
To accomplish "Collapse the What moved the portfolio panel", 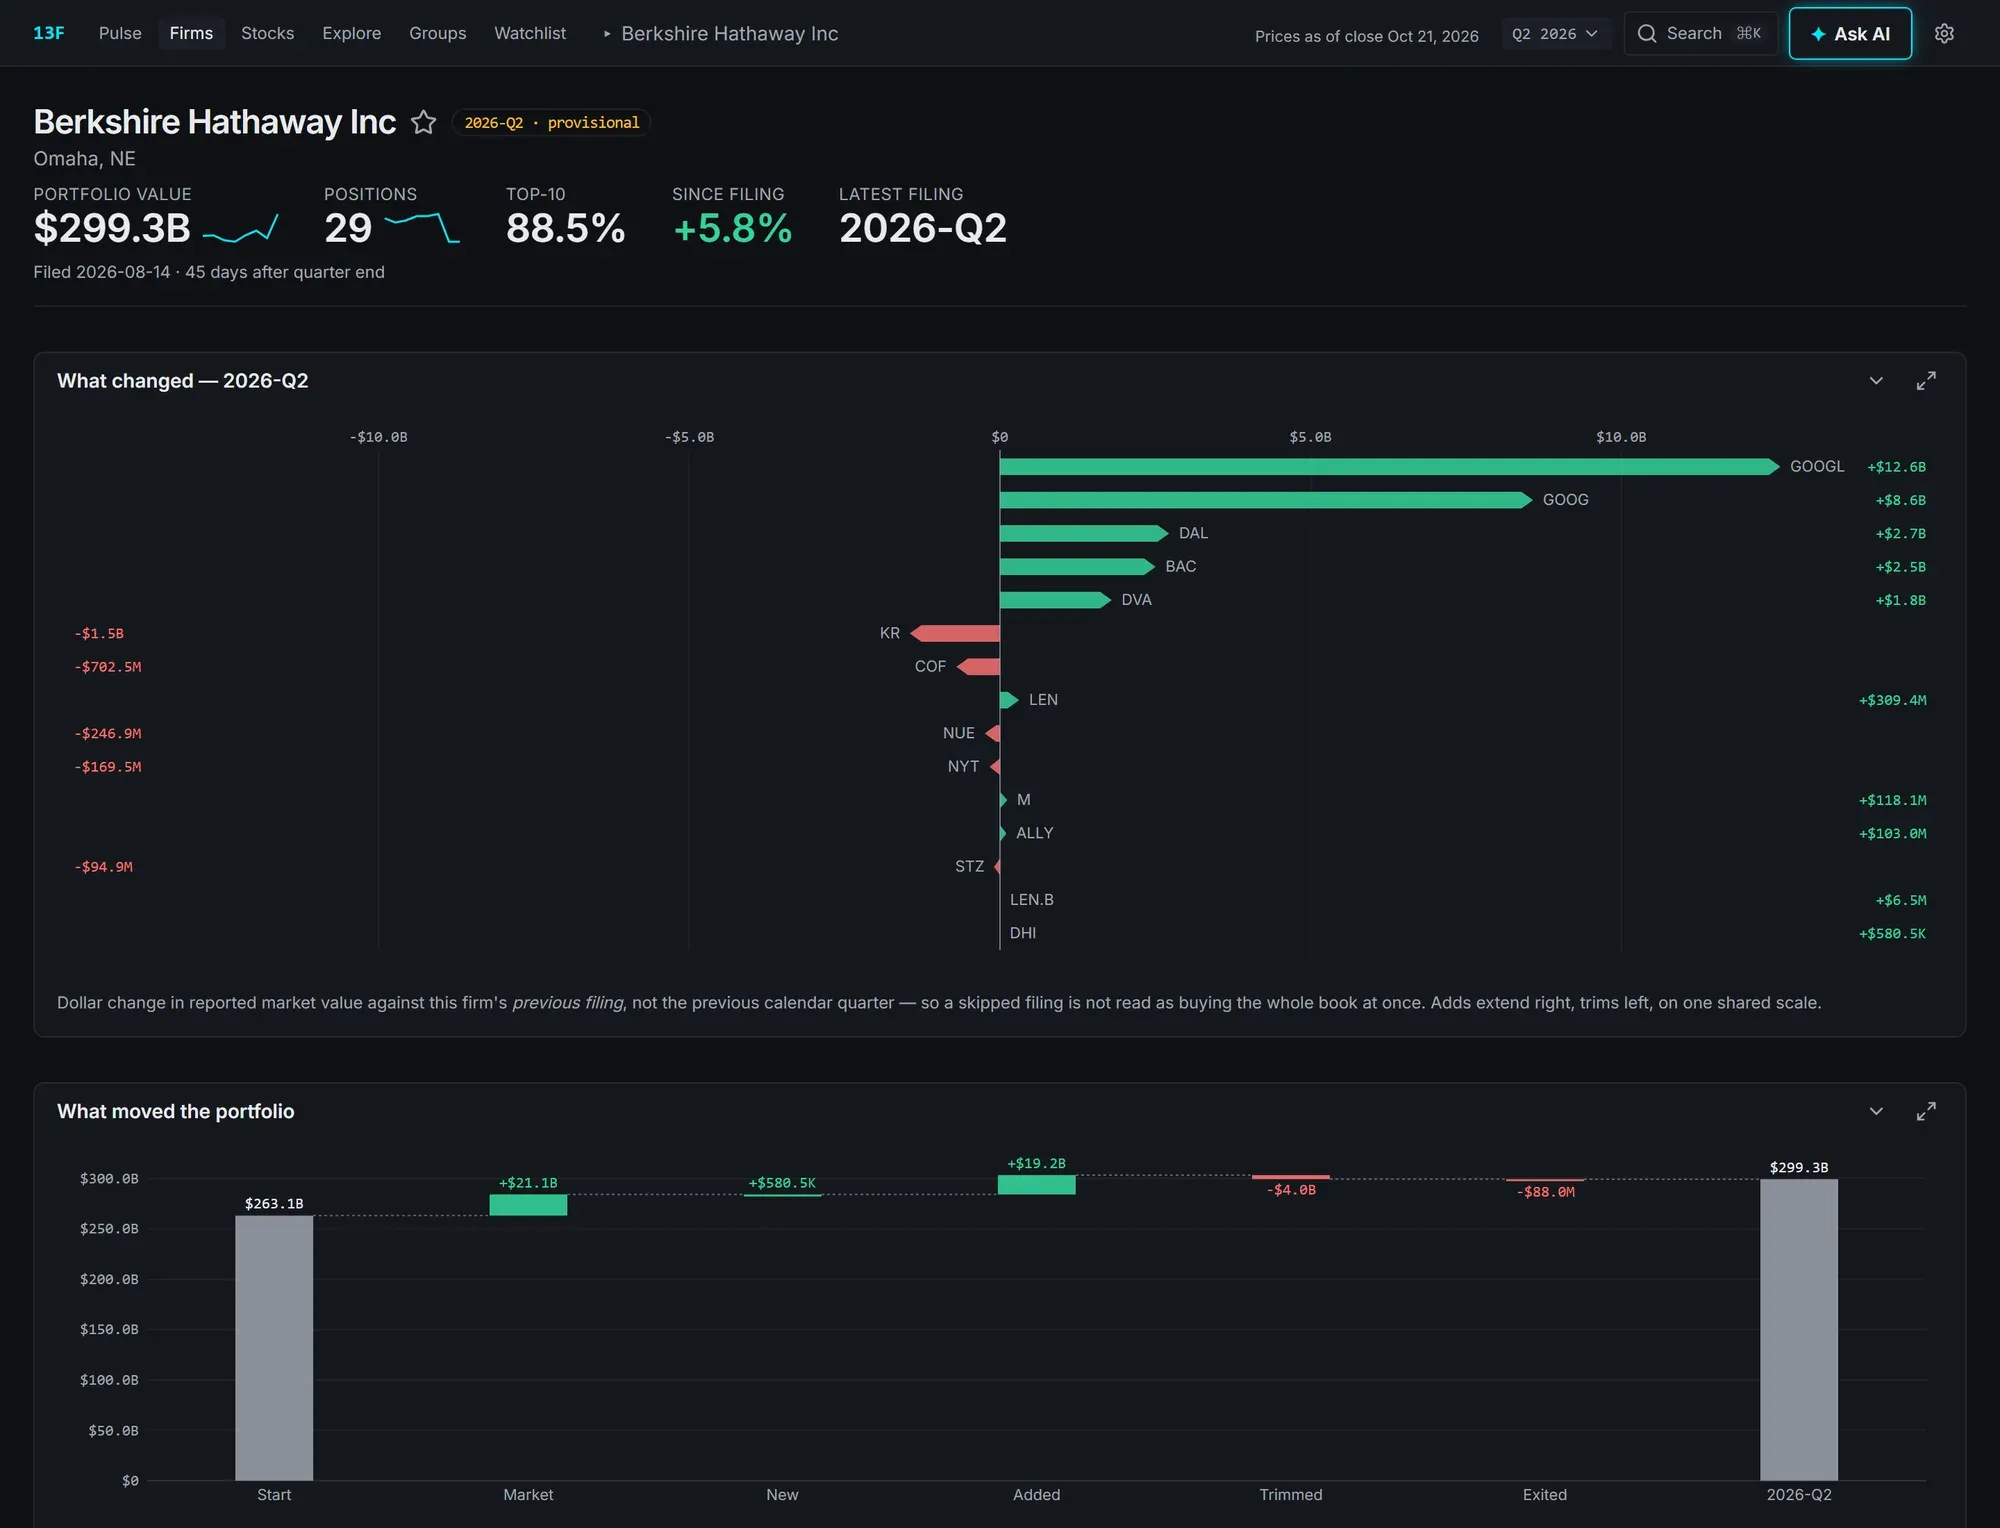I will (x=1876, y=1111).
